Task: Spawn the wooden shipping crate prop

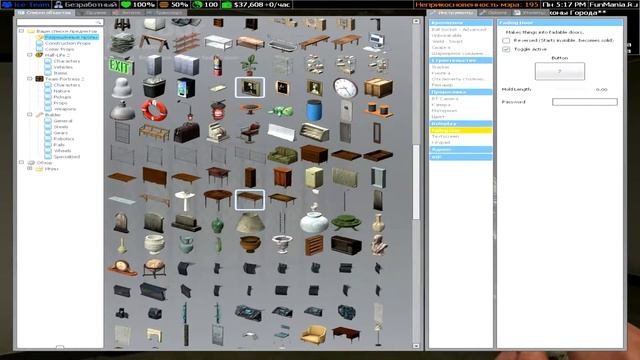Action: (x=378, y=87)
